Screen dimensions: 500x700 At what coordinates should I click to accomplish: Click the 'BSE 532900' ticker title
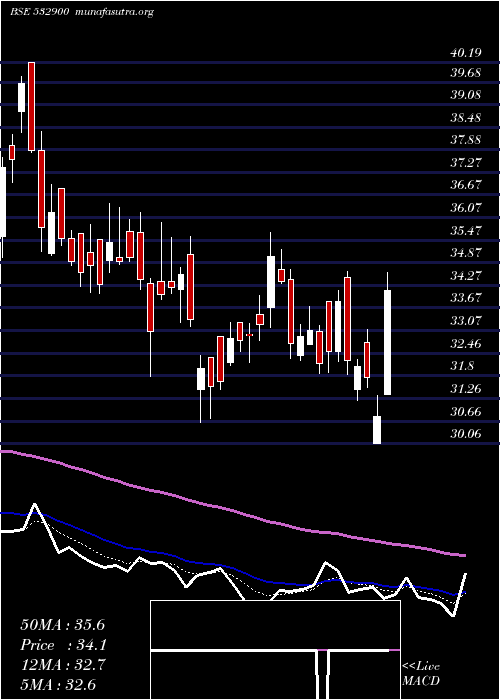[39, 12]
